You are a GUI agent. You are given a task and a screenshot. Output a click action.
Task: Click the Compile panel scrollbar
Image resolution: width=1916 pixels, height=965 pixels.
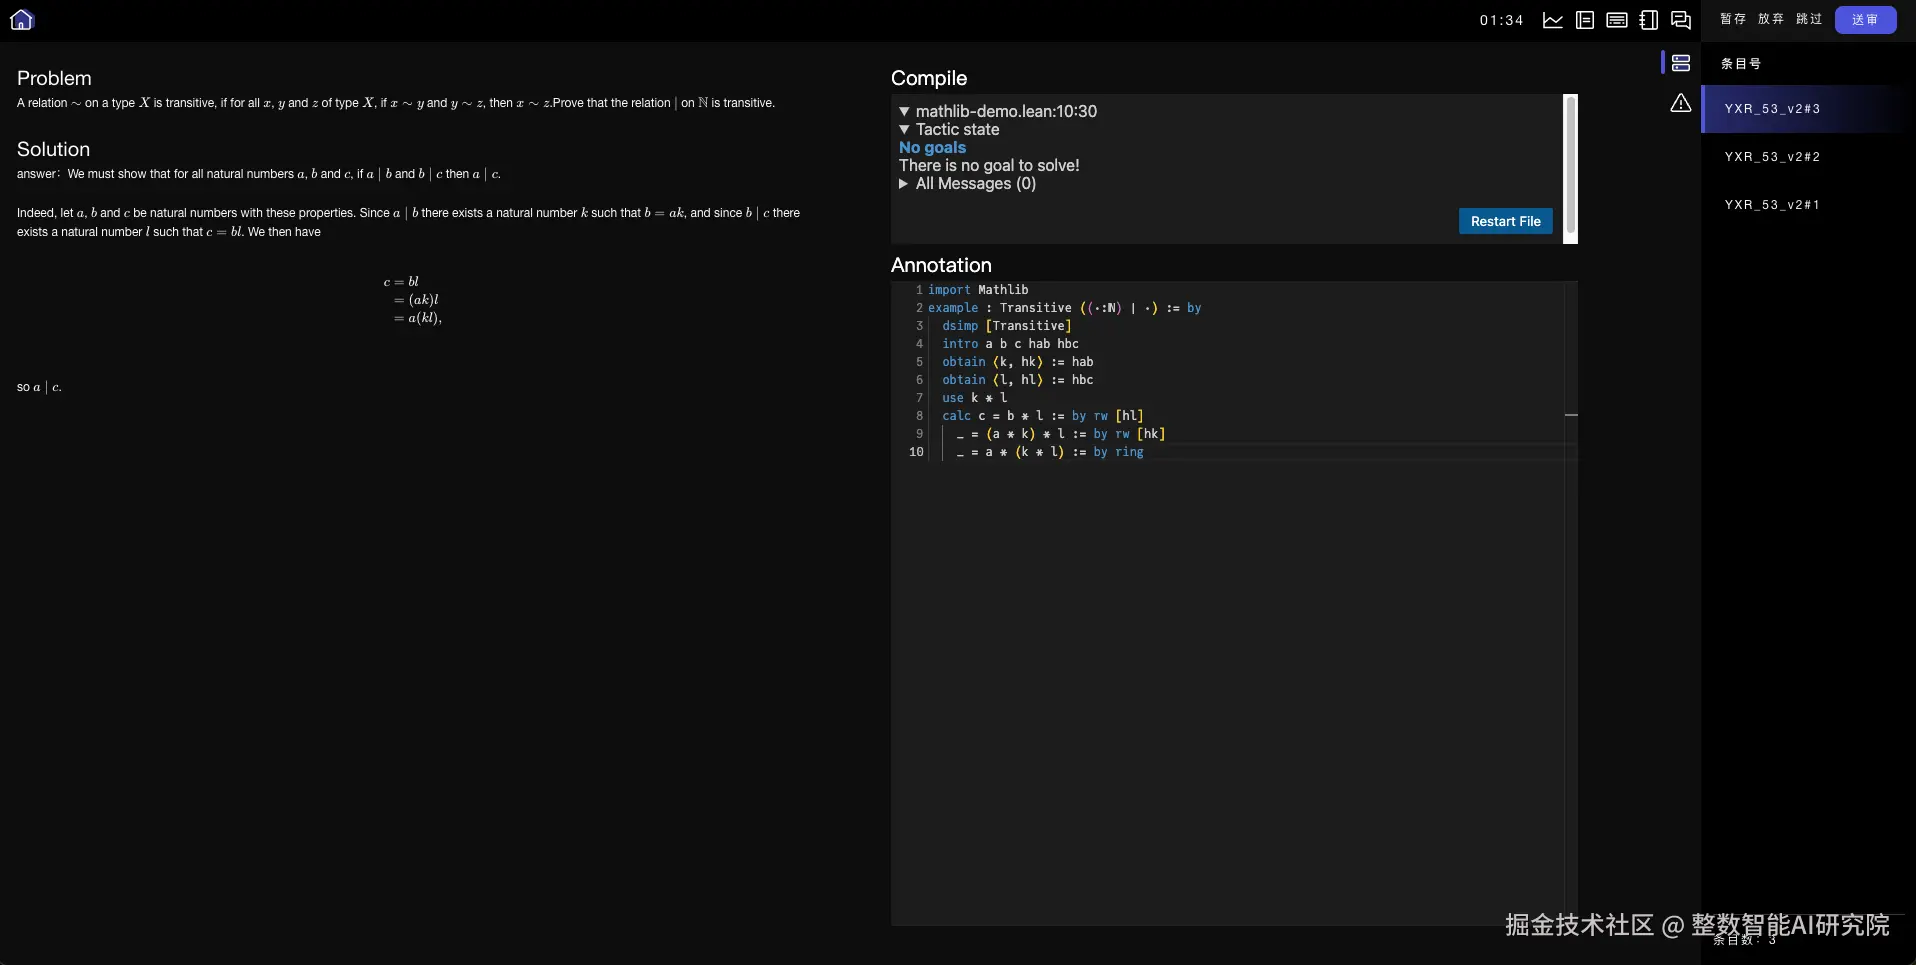1570,165
